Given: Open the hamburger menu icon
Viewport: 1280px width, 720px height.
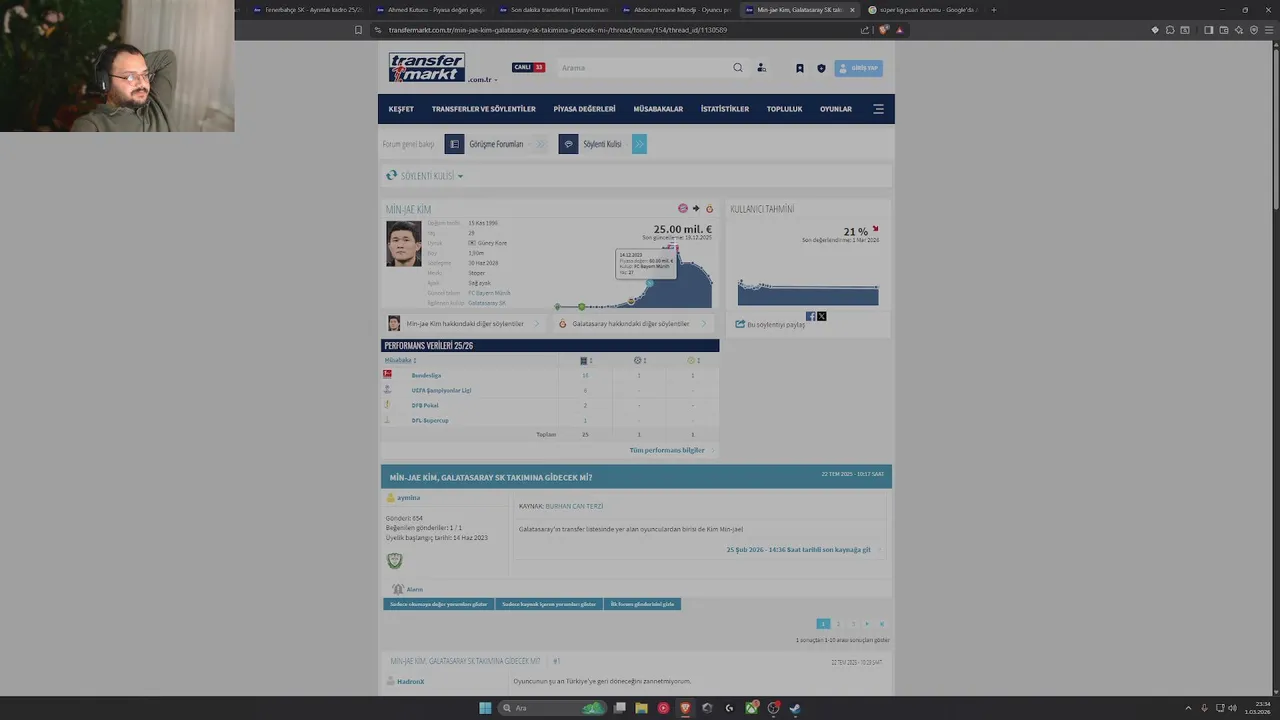Looking at the screenshot, I should [x=878, y=109].
